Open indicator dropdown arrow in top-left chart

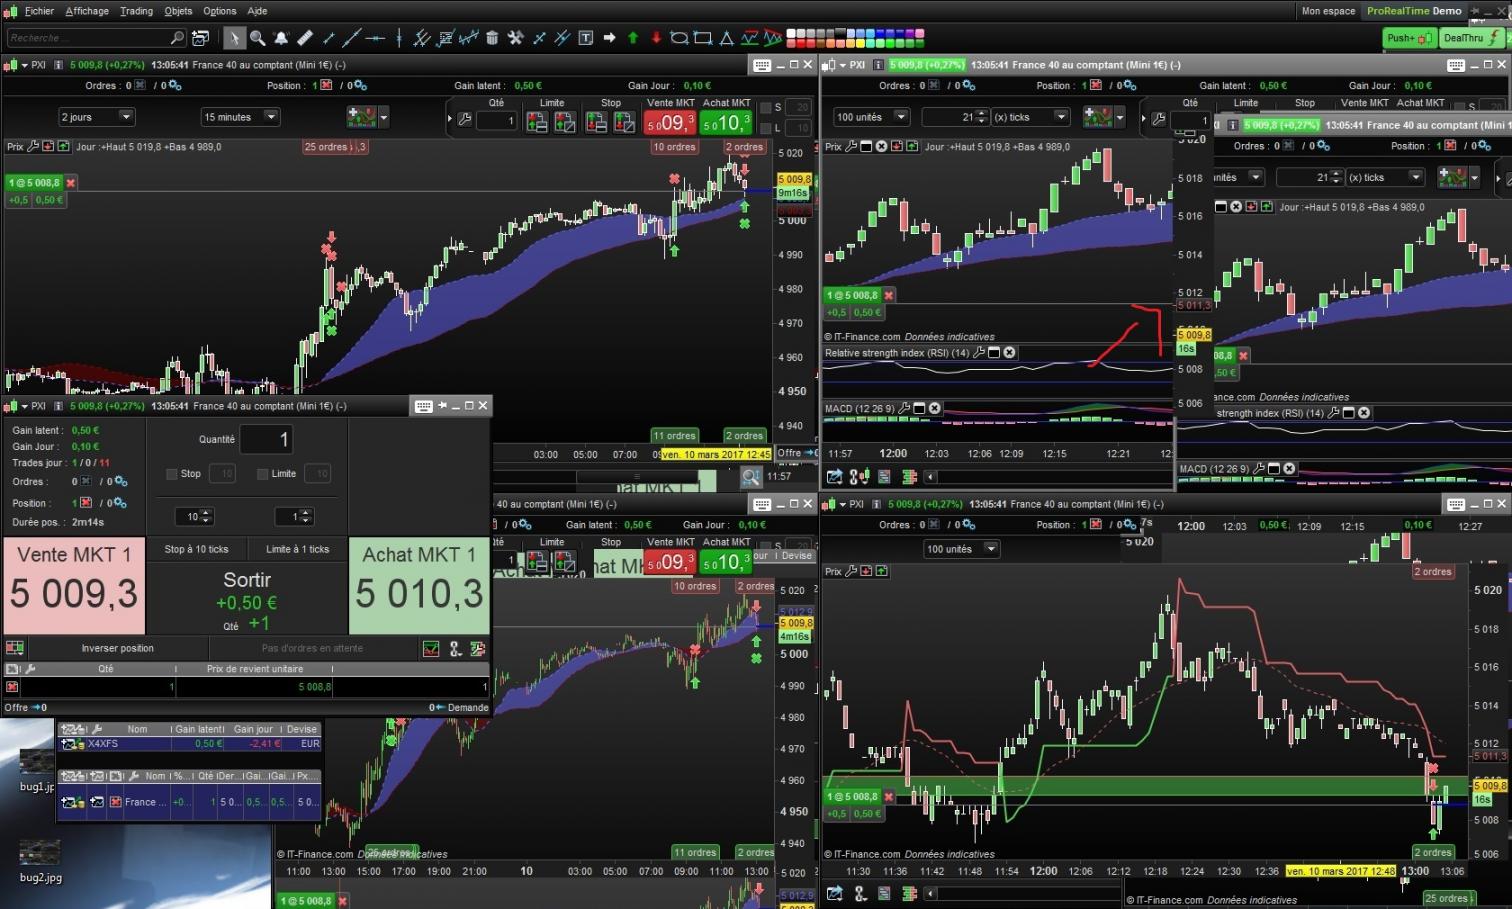[x=384, y=117]
